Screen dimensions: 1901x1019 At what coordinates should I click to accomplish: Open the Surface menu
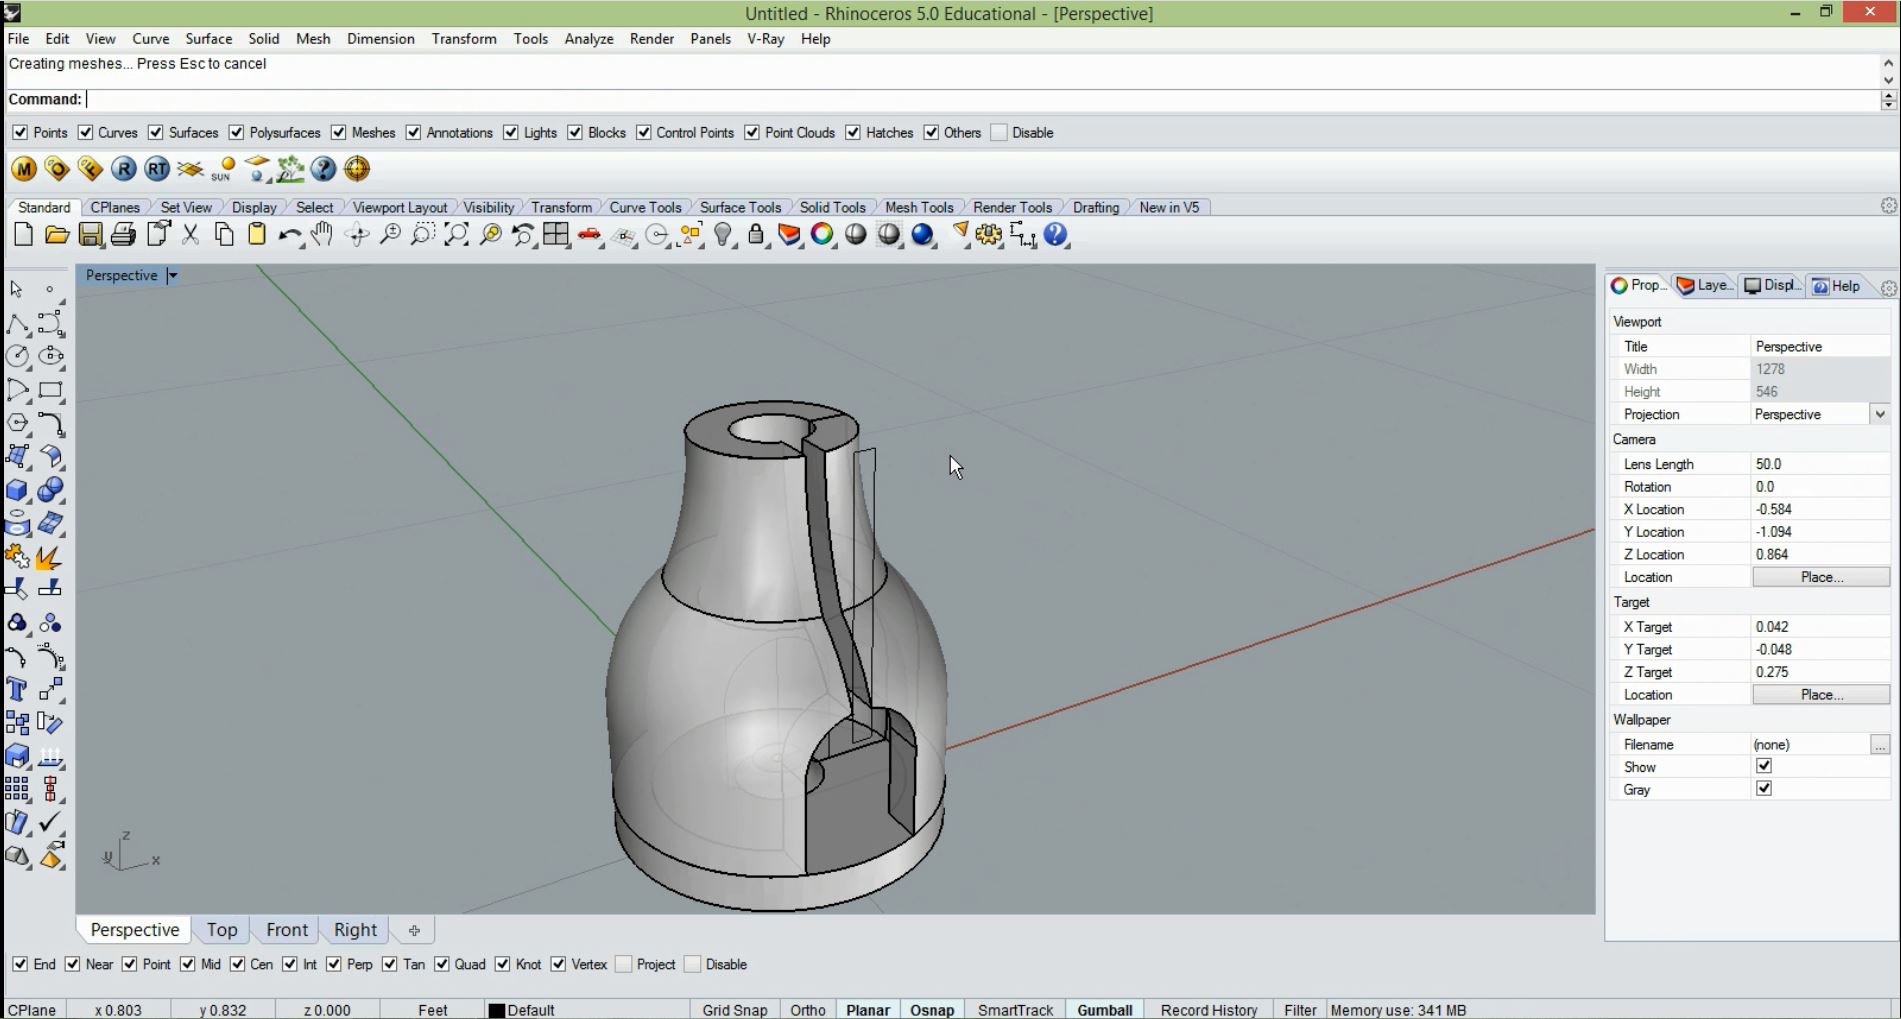[208, 39]
